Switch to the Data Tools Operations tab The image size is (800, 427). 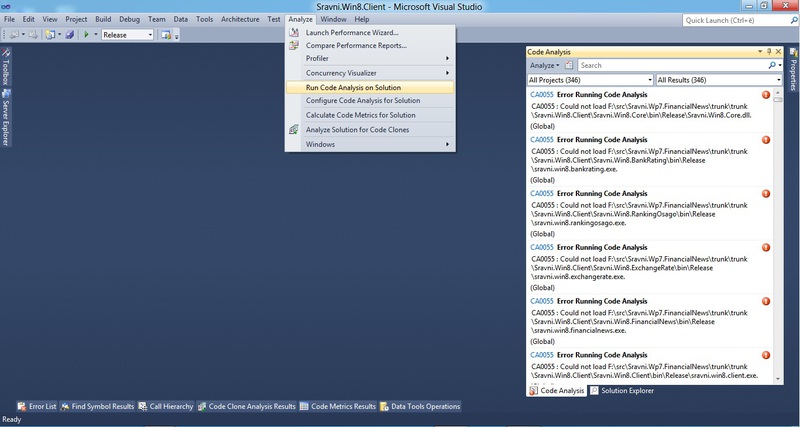[x=420, y=407]
